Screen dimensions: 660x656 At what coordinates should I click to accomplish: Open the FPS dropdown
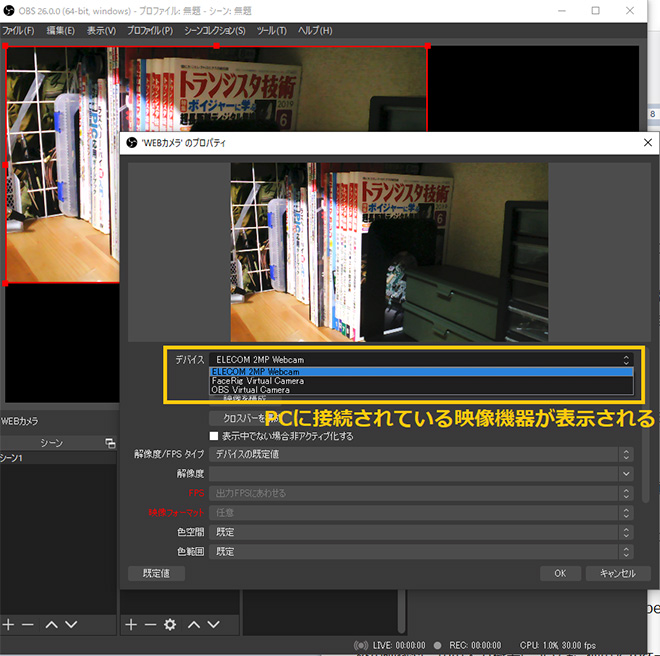coord(421,493)
